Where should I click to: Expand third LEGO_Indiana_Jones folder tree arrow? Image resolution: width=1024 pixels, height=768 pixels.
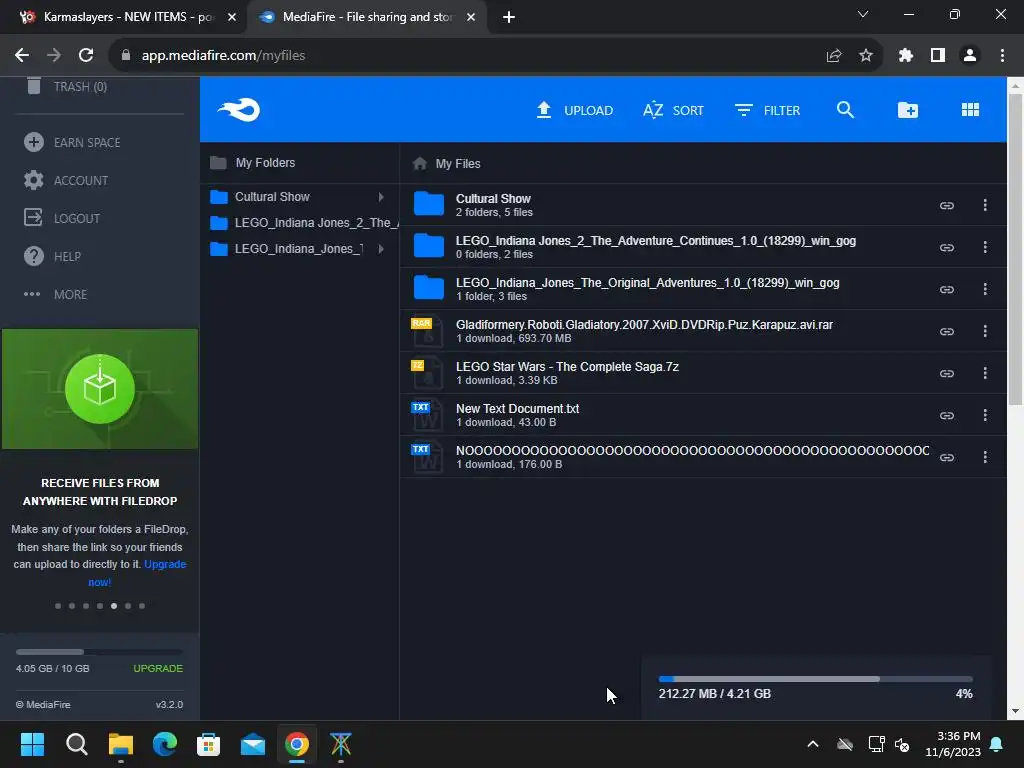381,249
